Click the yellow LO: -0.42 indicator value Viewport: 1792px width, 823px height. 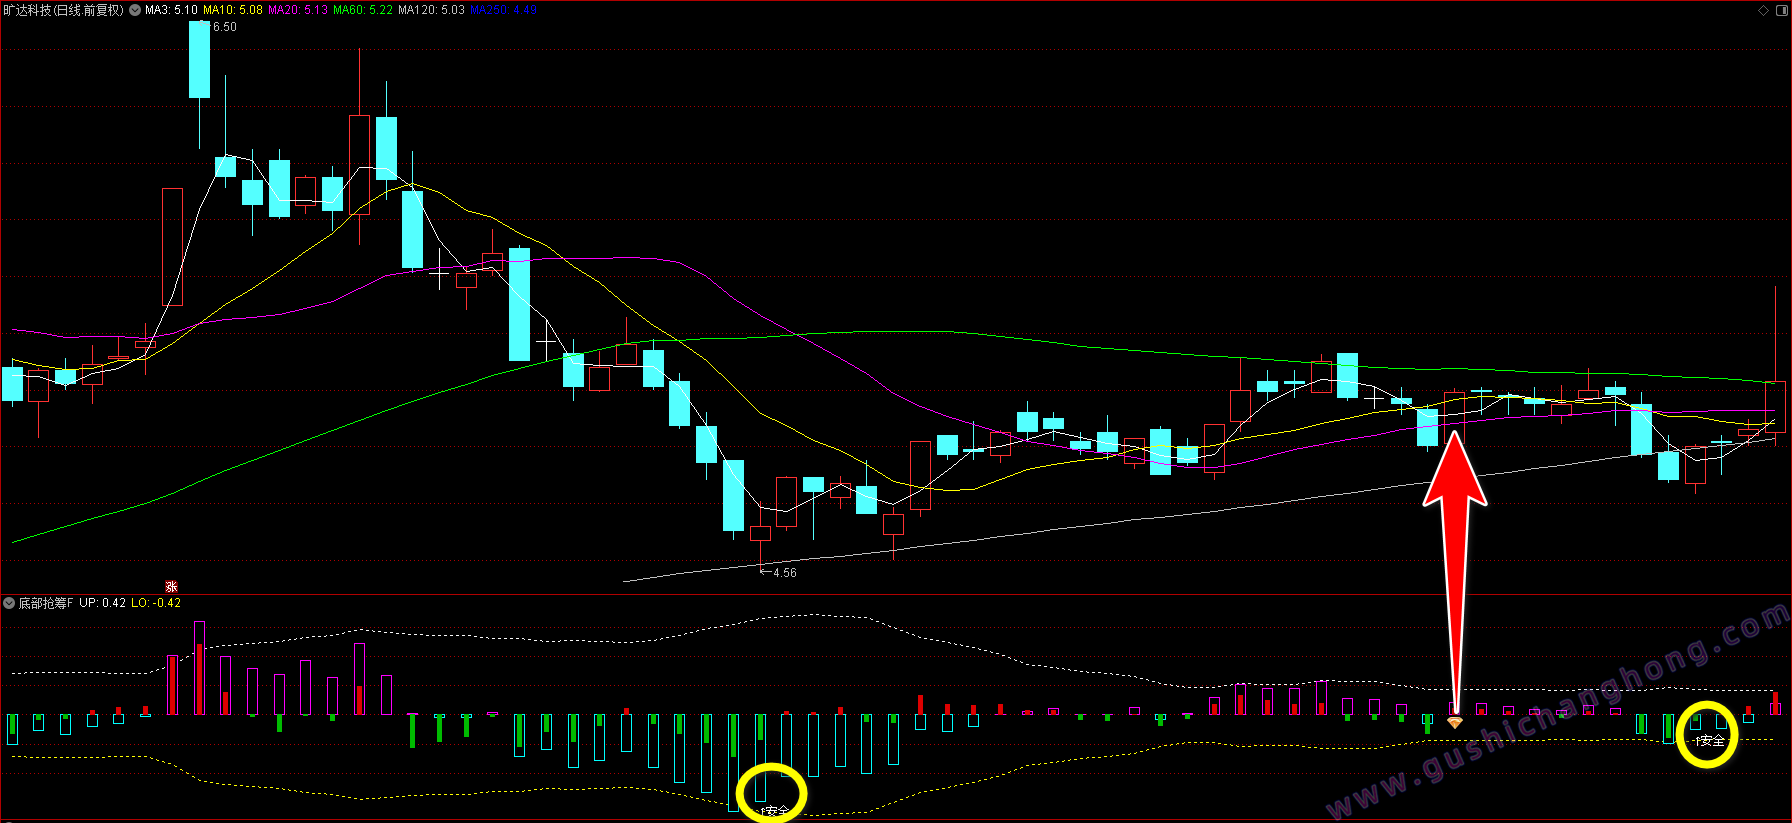tap(156, 603)
